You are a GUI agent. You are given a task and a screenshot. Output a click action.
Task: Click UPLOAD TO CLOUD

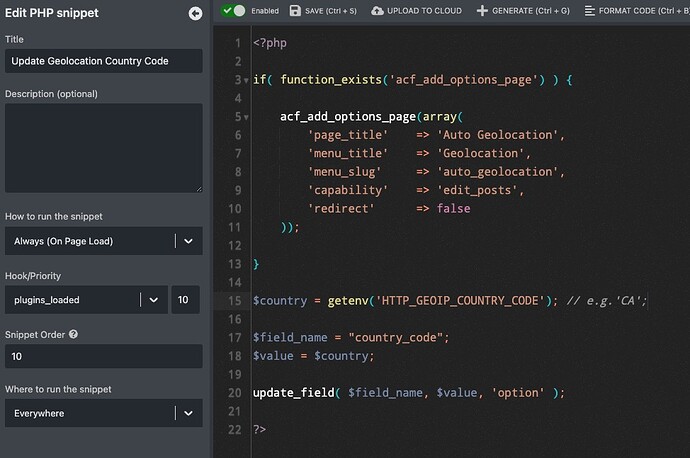[424, 11]
